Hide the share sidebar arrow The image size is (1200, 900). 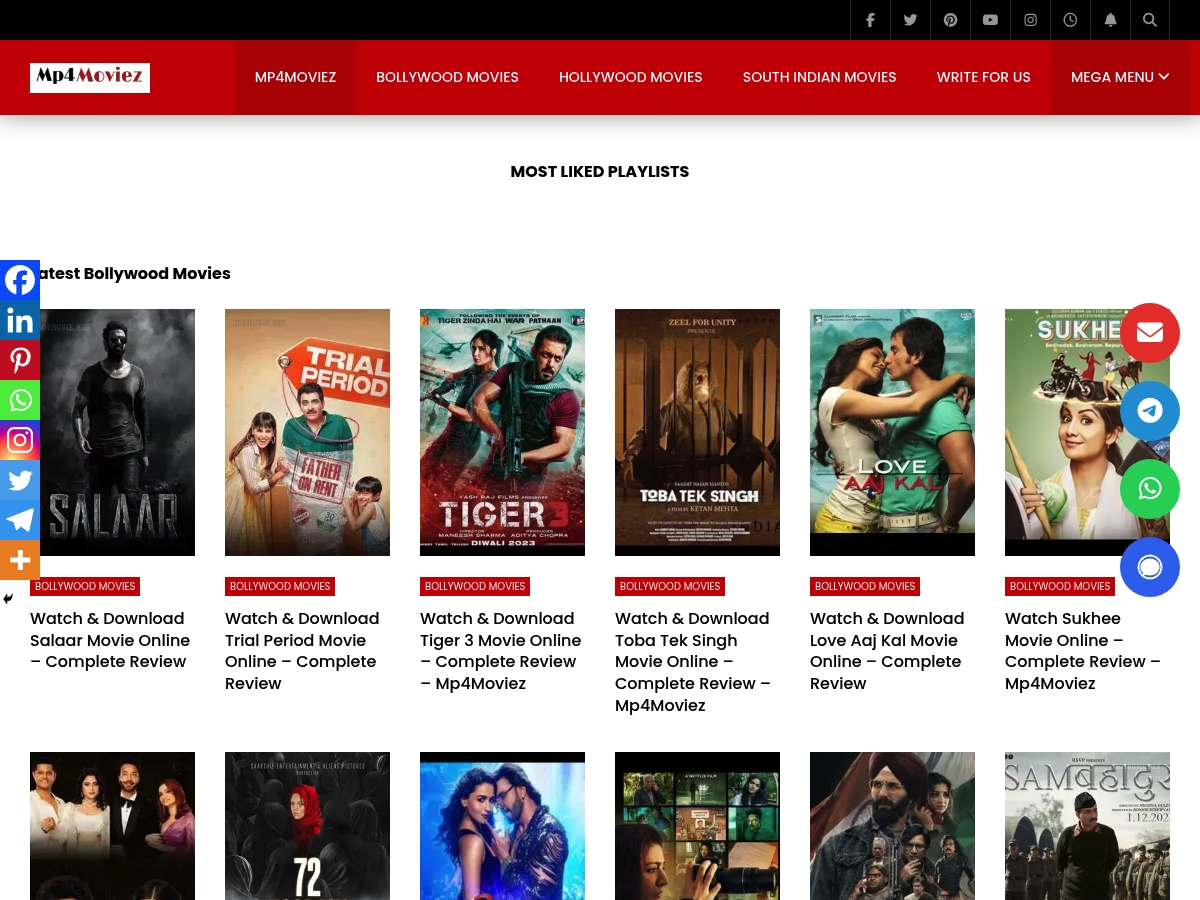(x=8, y=599)
